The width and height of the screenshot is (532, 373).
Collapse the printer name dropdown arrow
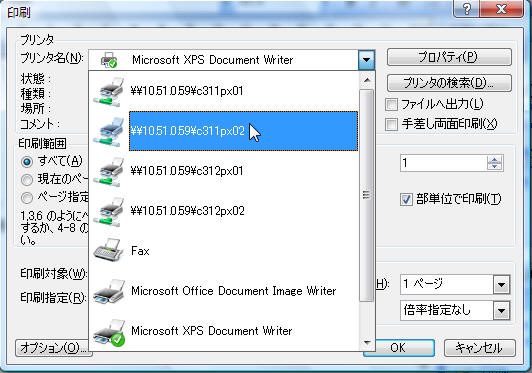pyautogui.click(x=366, y=60)
